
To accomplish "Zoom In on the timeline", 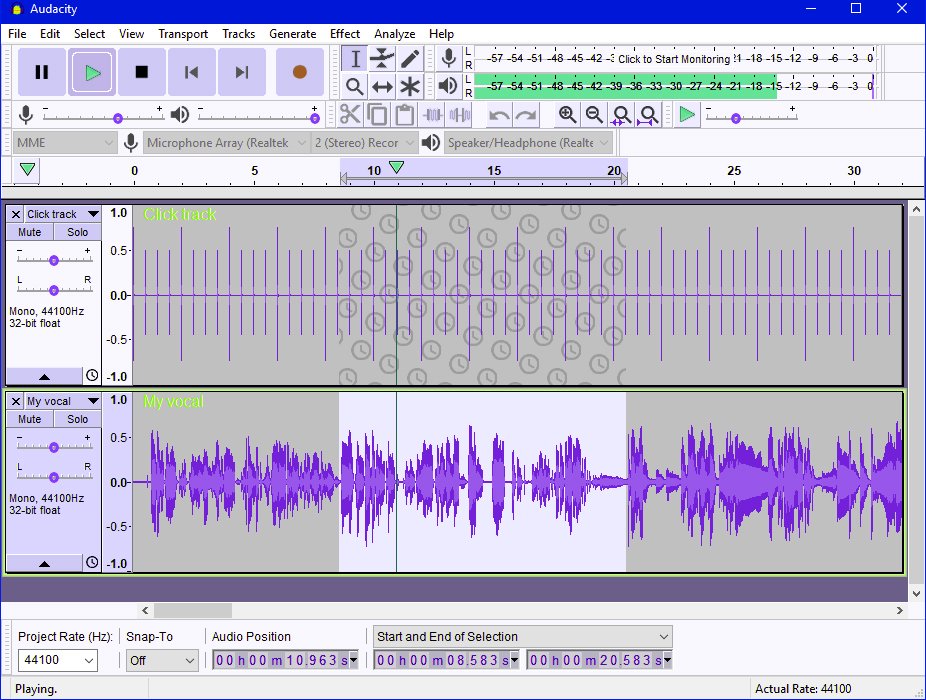I will tap(568, 115).
